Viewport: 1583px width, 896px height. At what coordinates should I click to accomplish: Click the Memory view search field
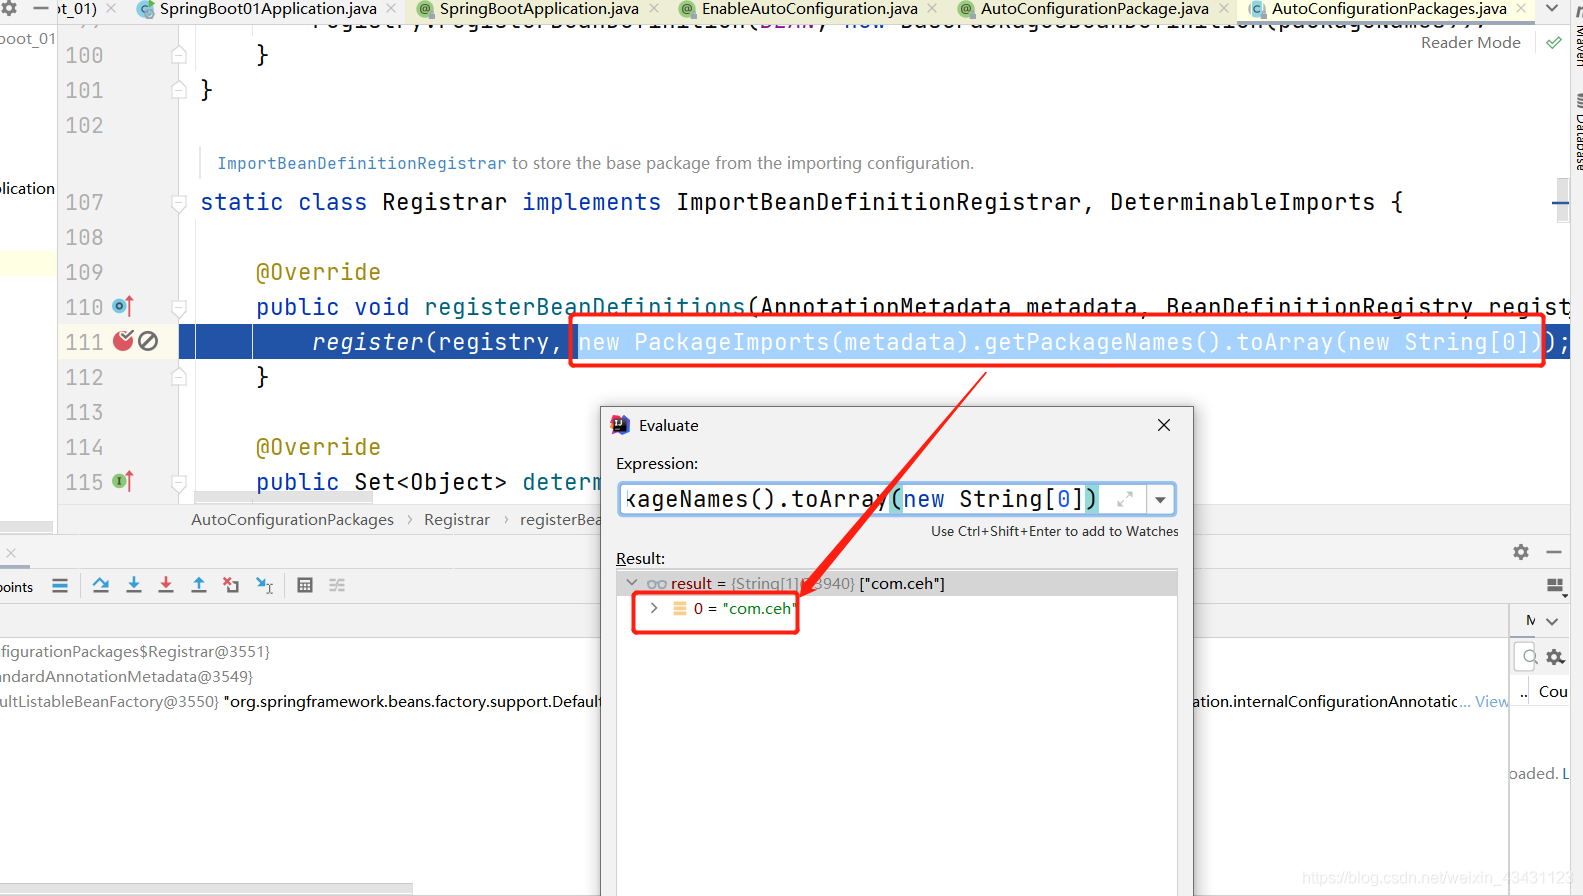1527,657
